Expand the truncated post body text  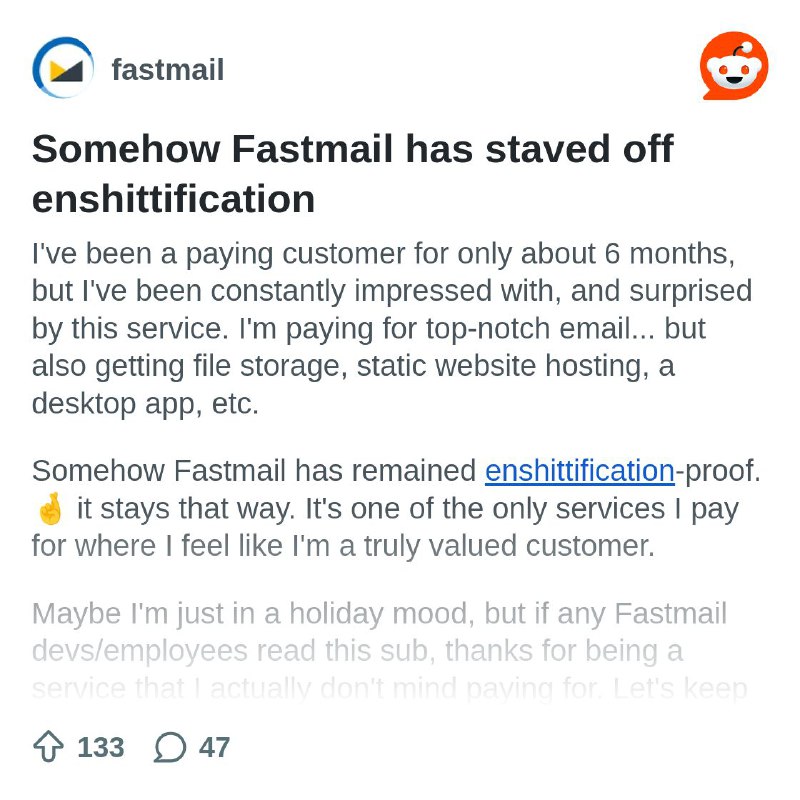coord(380,650)
